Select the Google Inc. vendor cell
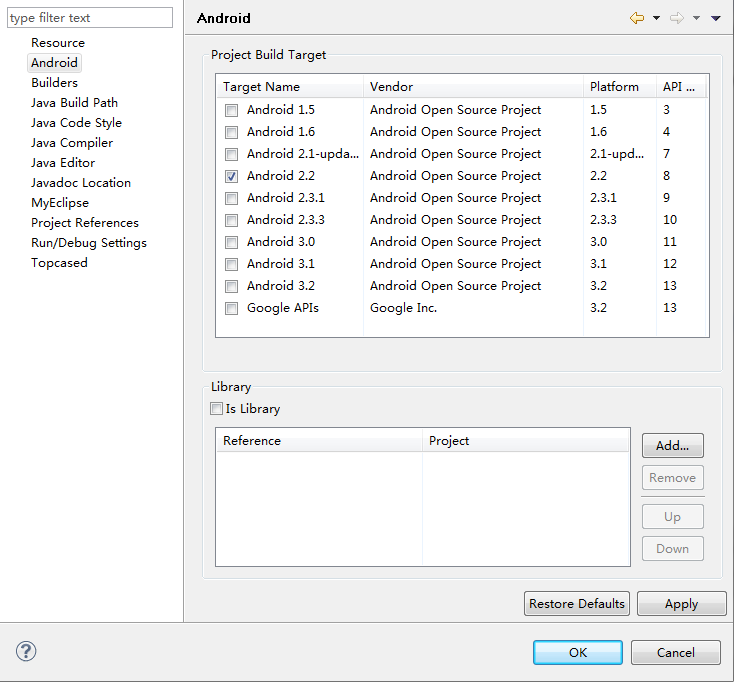This screenshot has height=682, width=734. coord(404,308)
